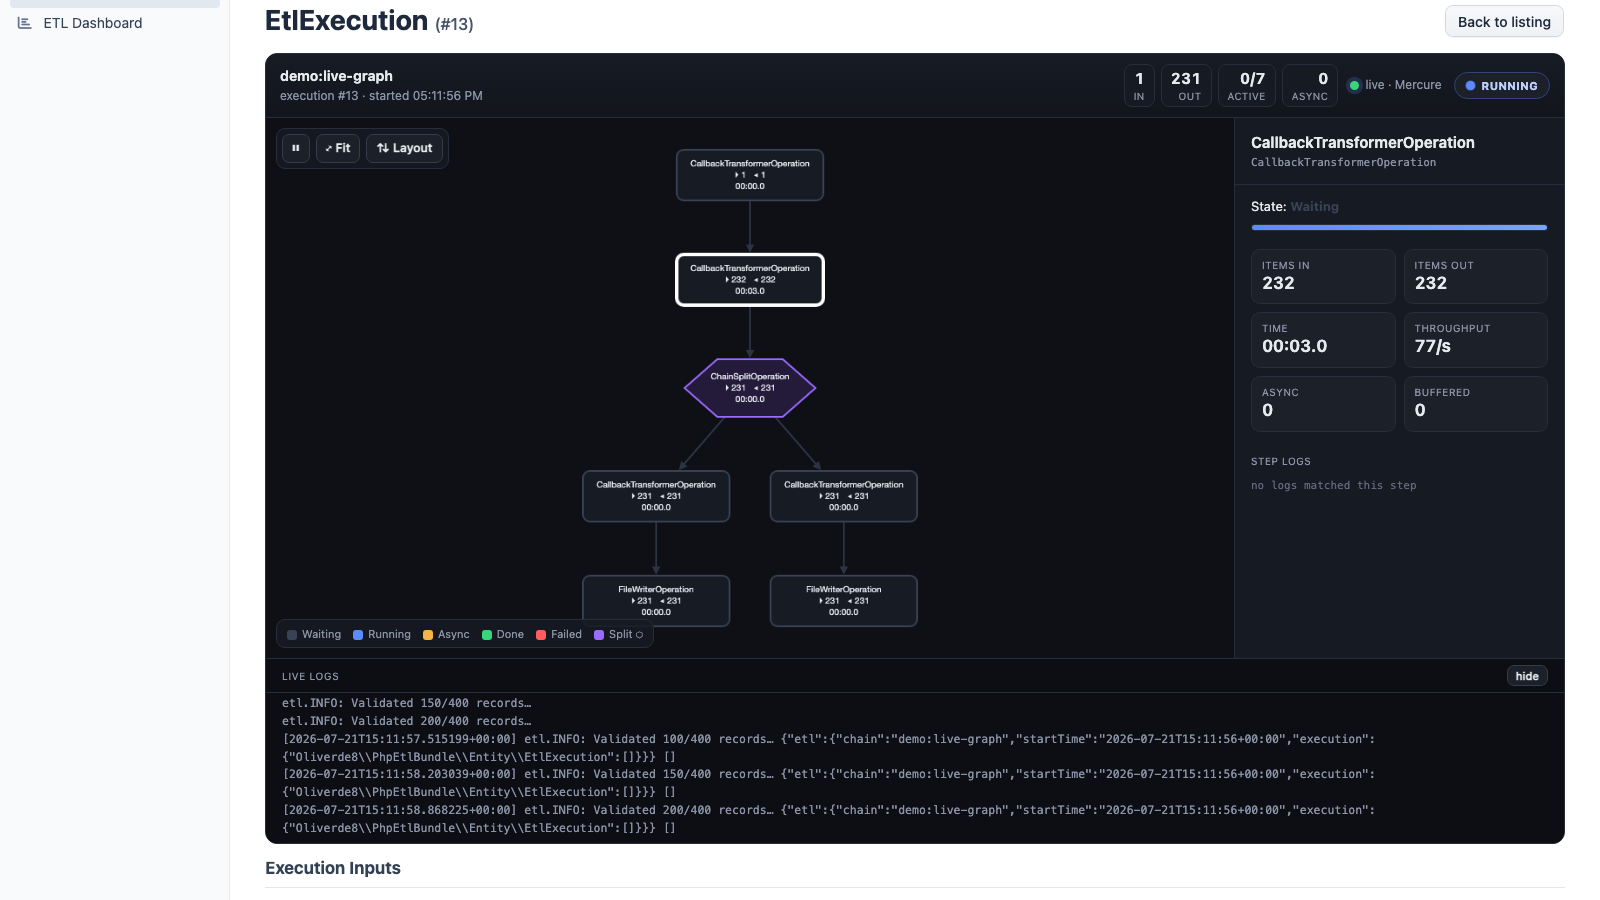Hide the live logs panel
Viewport: 1600px width, 900px height.
1527,676
